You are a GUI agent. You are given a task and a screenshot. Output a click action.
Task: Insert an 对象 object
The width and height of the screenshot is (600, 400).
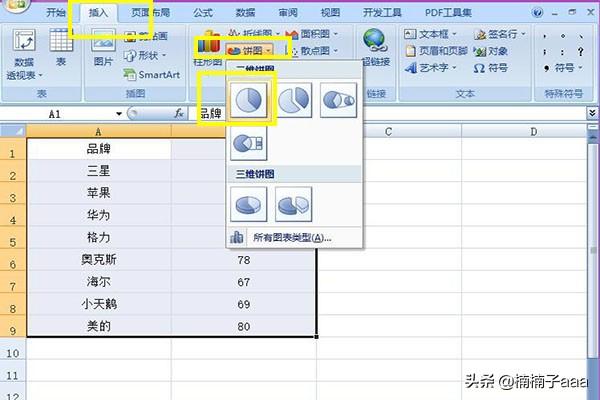pyautogui.click(x=490, y=51)
